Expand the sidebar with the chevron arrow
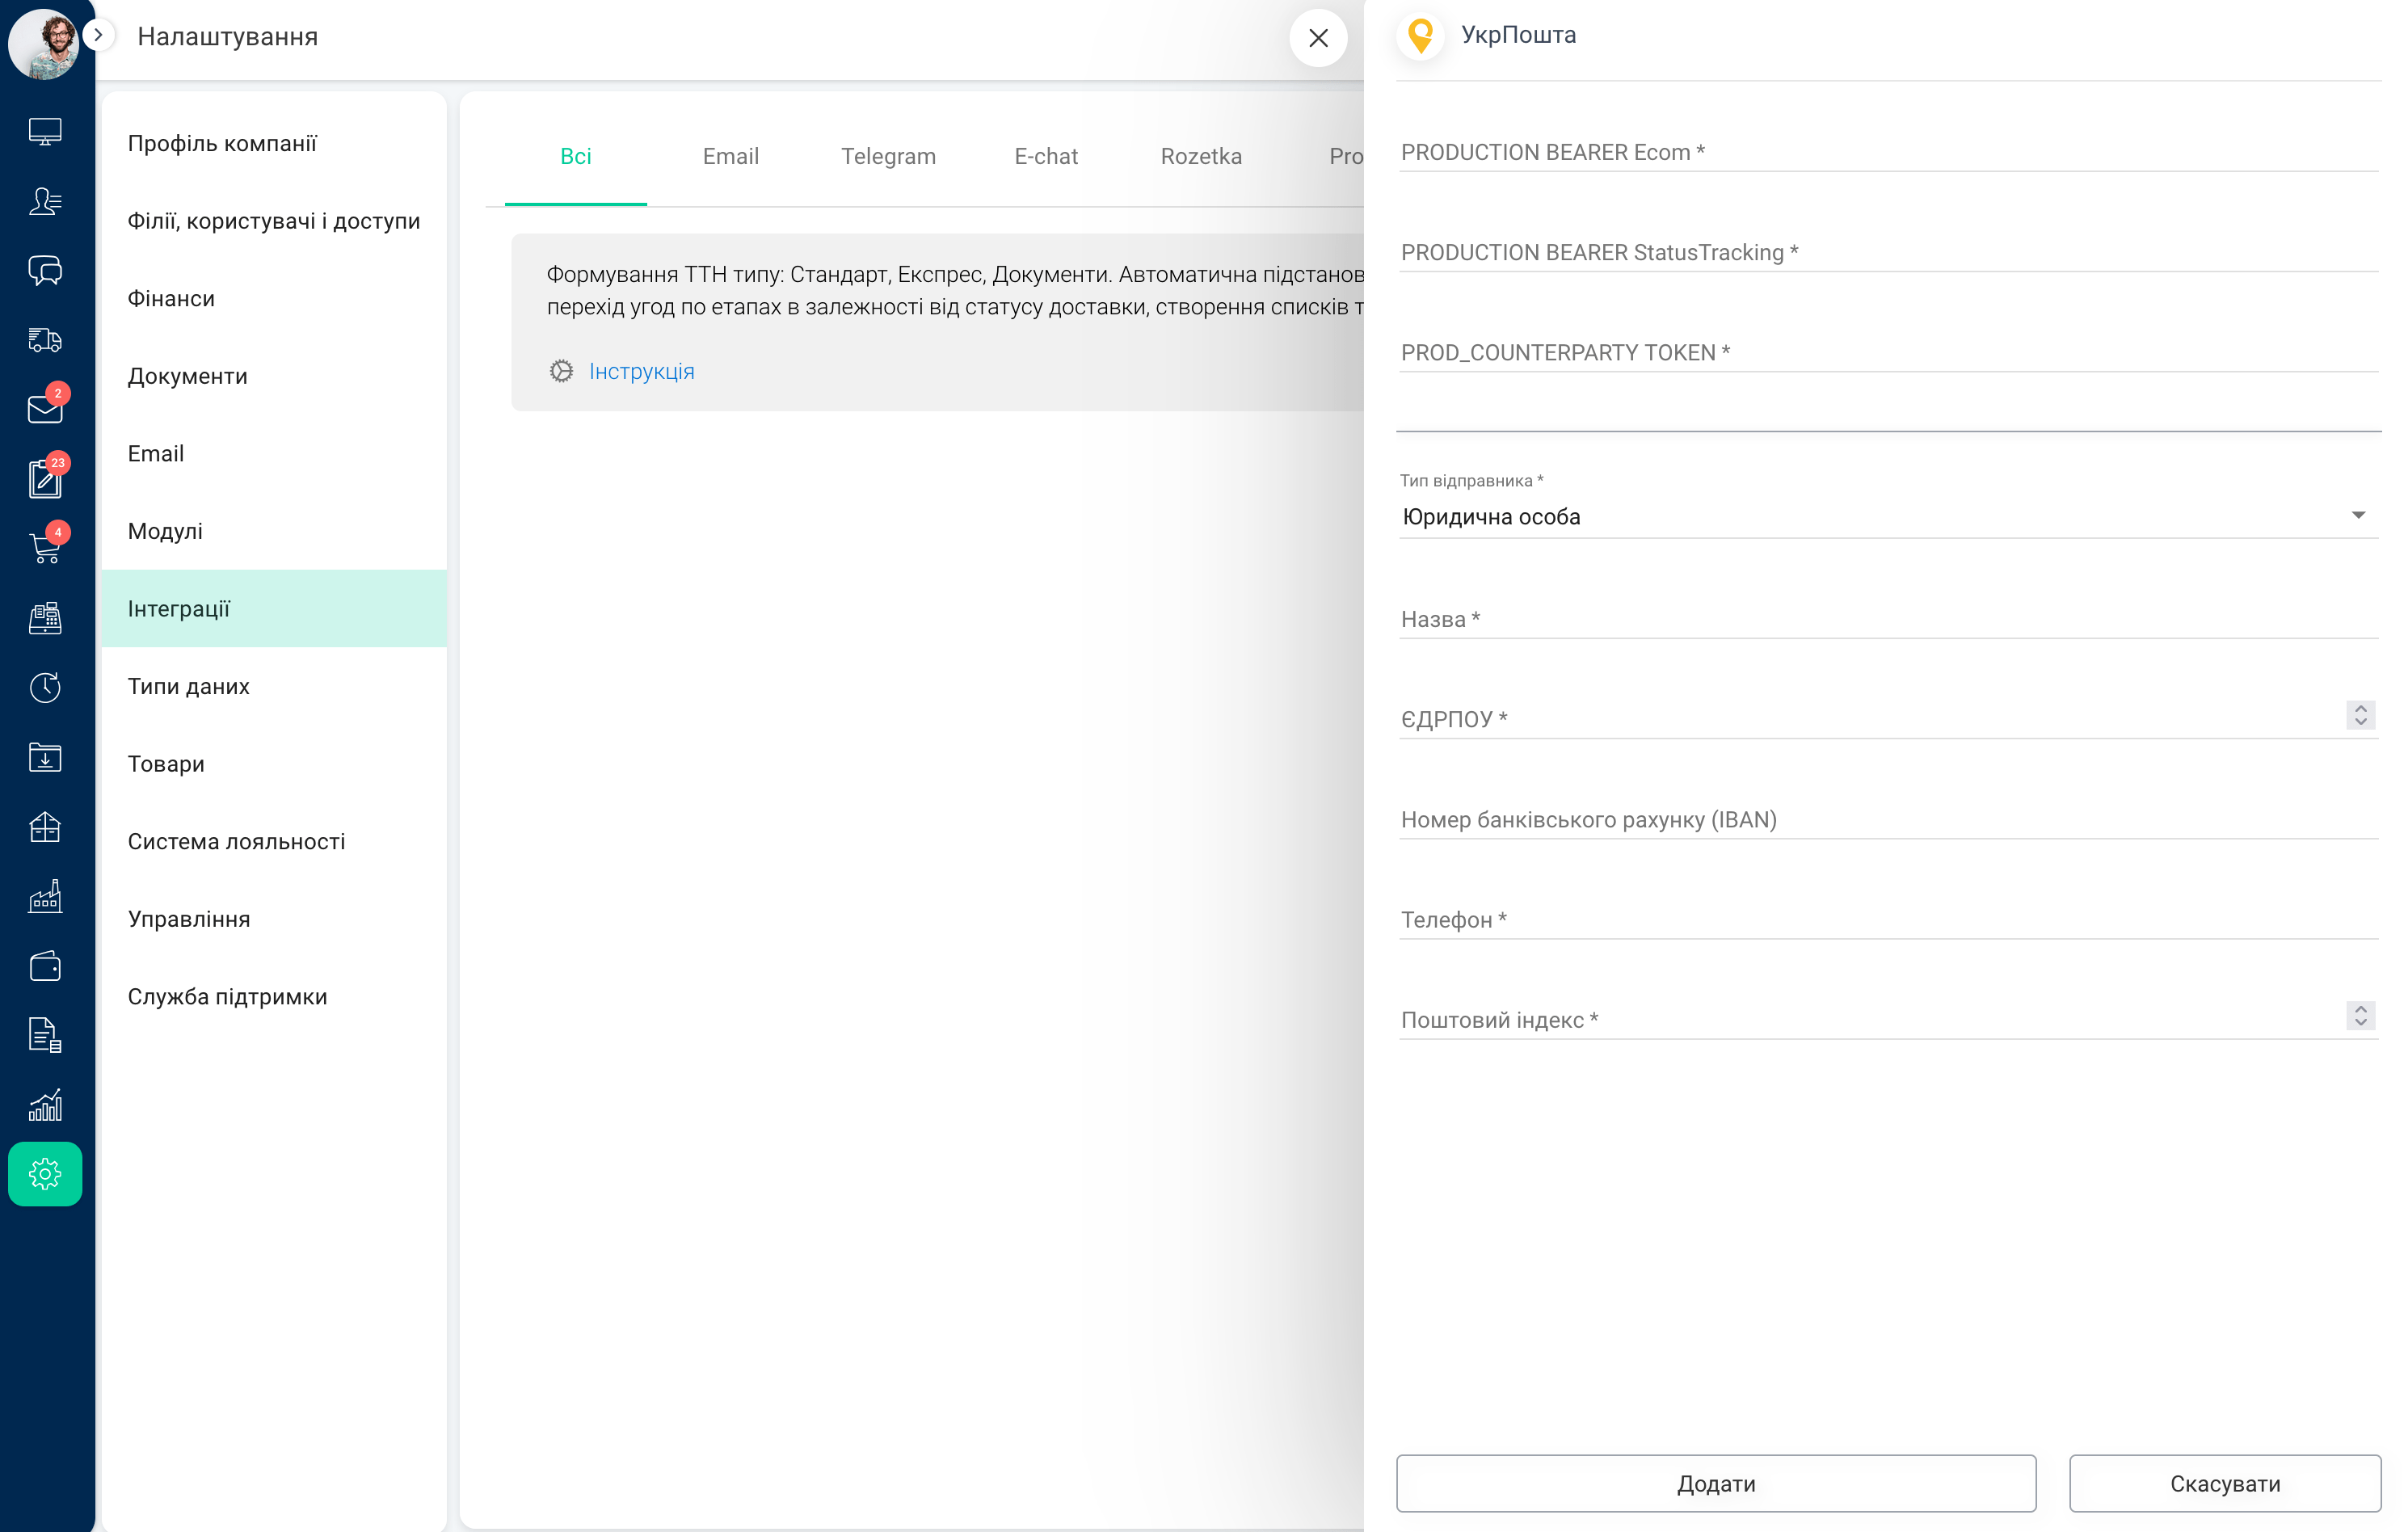This screenshot has height=1532, width=2408. [x=98, y=35]
